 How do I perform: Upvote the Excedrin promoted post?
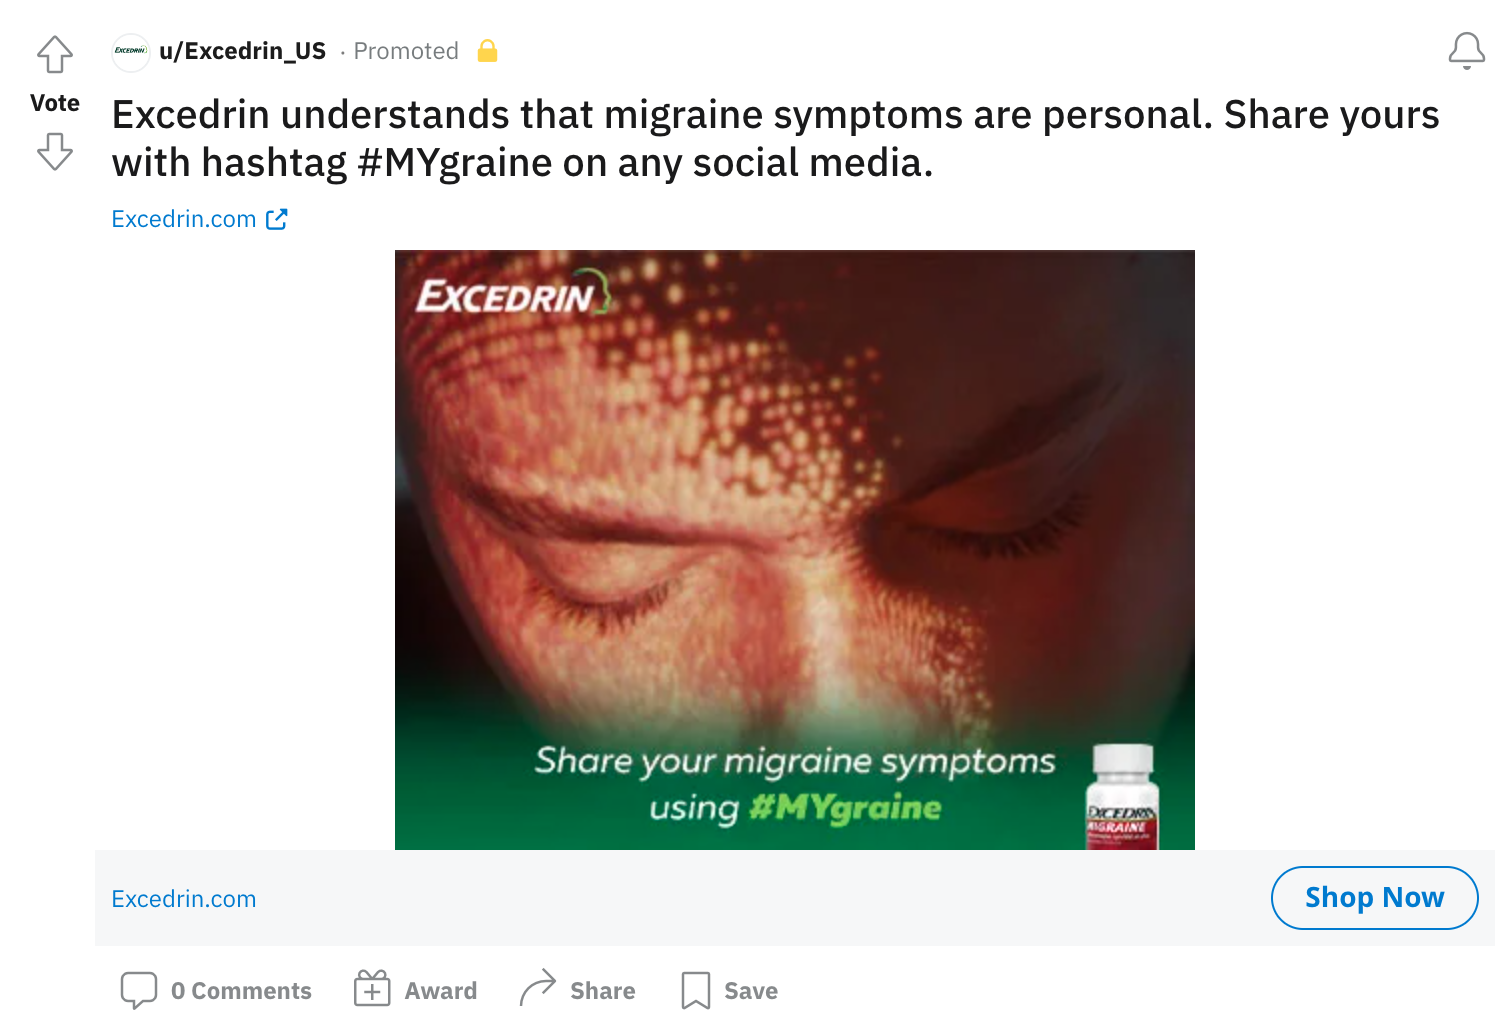(55, 55)
